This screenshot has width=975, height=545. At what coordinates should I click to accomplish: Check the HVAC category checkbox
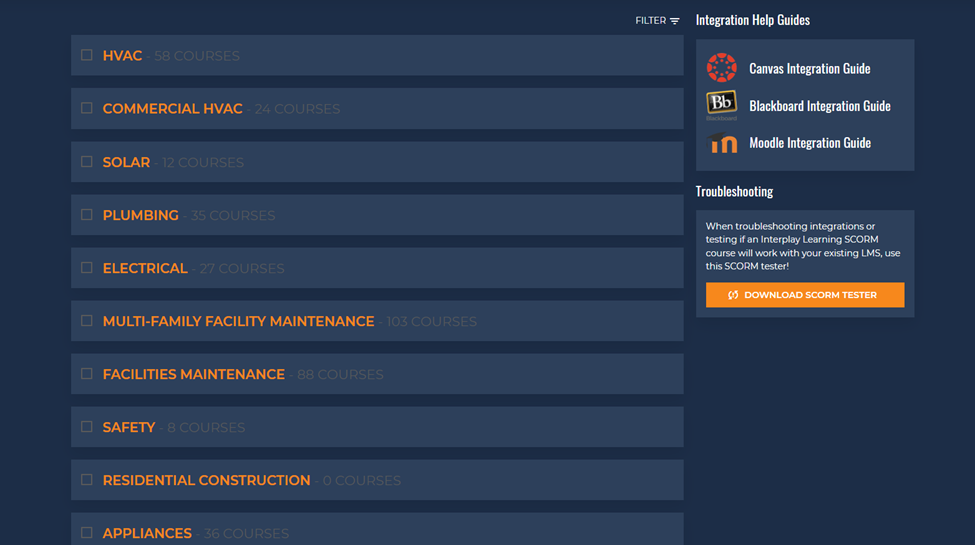click(86, 55)
